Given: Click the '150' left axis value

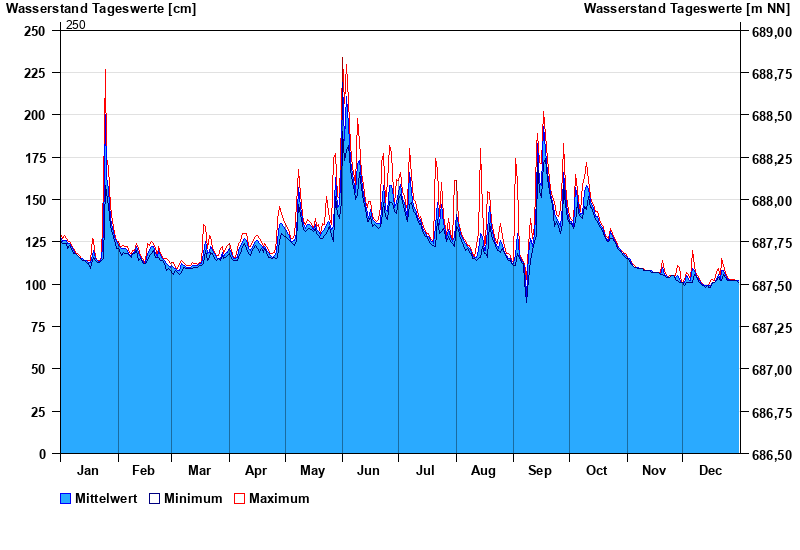Looking at the screenshot, I should point(35,200).
